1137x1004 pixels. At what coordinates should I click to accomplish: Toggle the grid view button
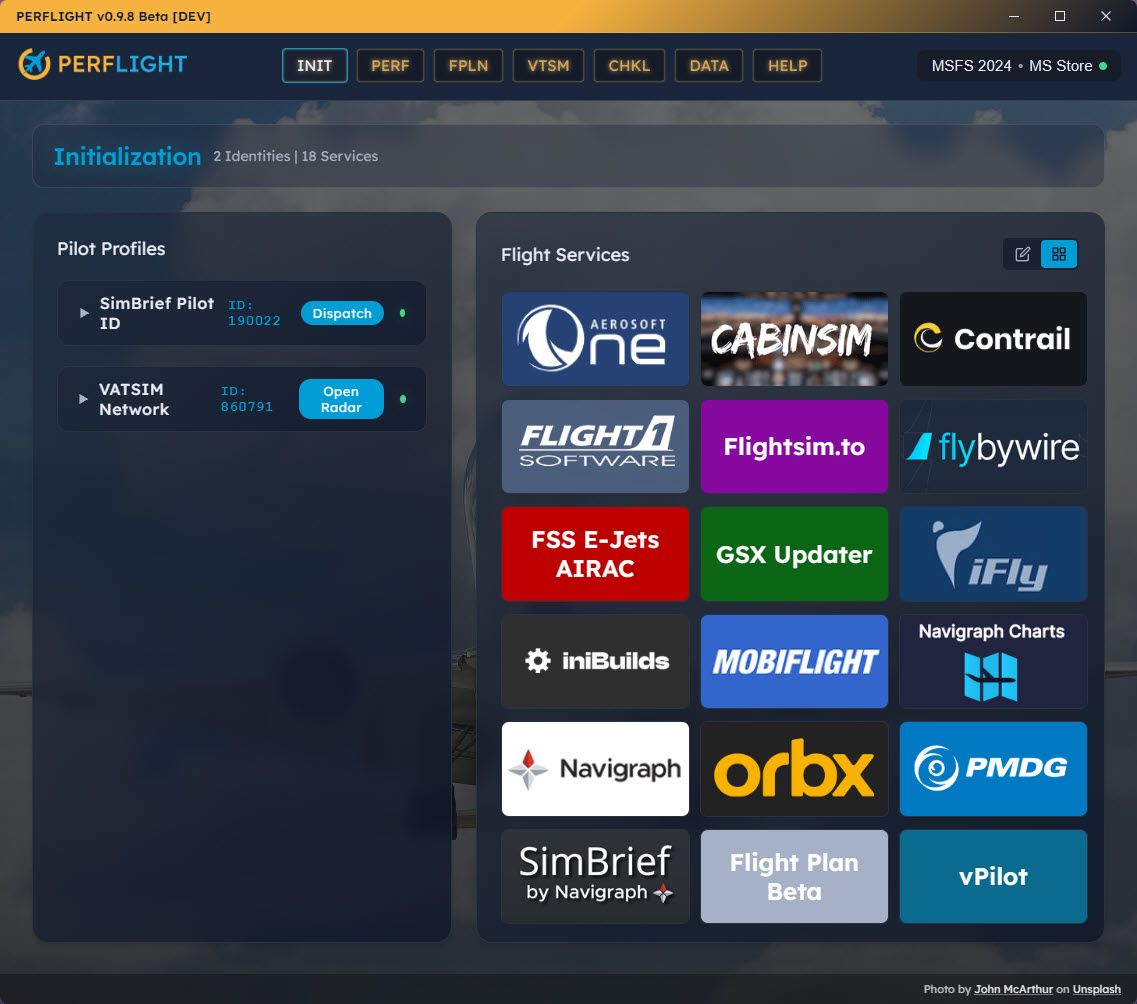1059,254
